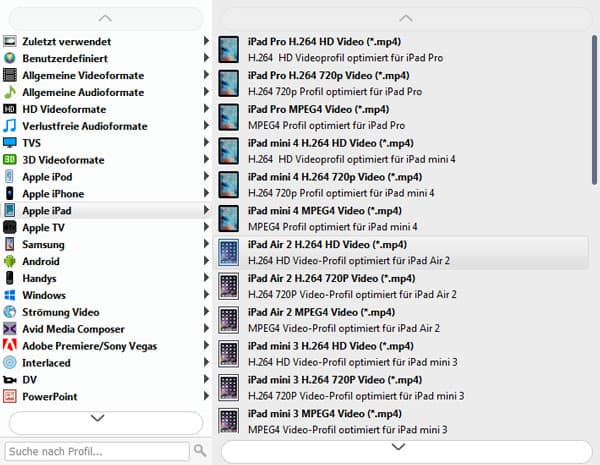This screenshot has height=465, width=600.
Task: Select iPad Pro H.264 720p Video profile
Action: tap(402, 83)
